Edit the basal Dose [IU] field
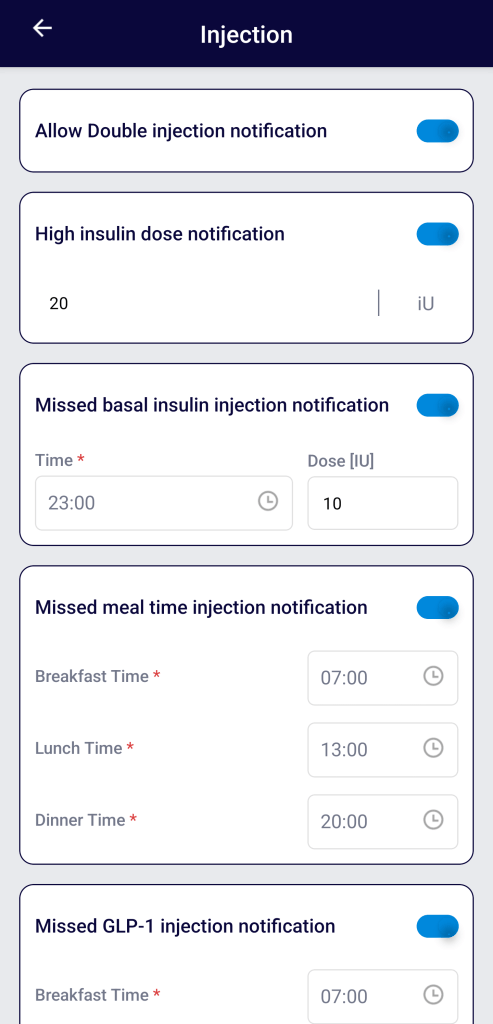493x1024 pixels. click(383, 503)
